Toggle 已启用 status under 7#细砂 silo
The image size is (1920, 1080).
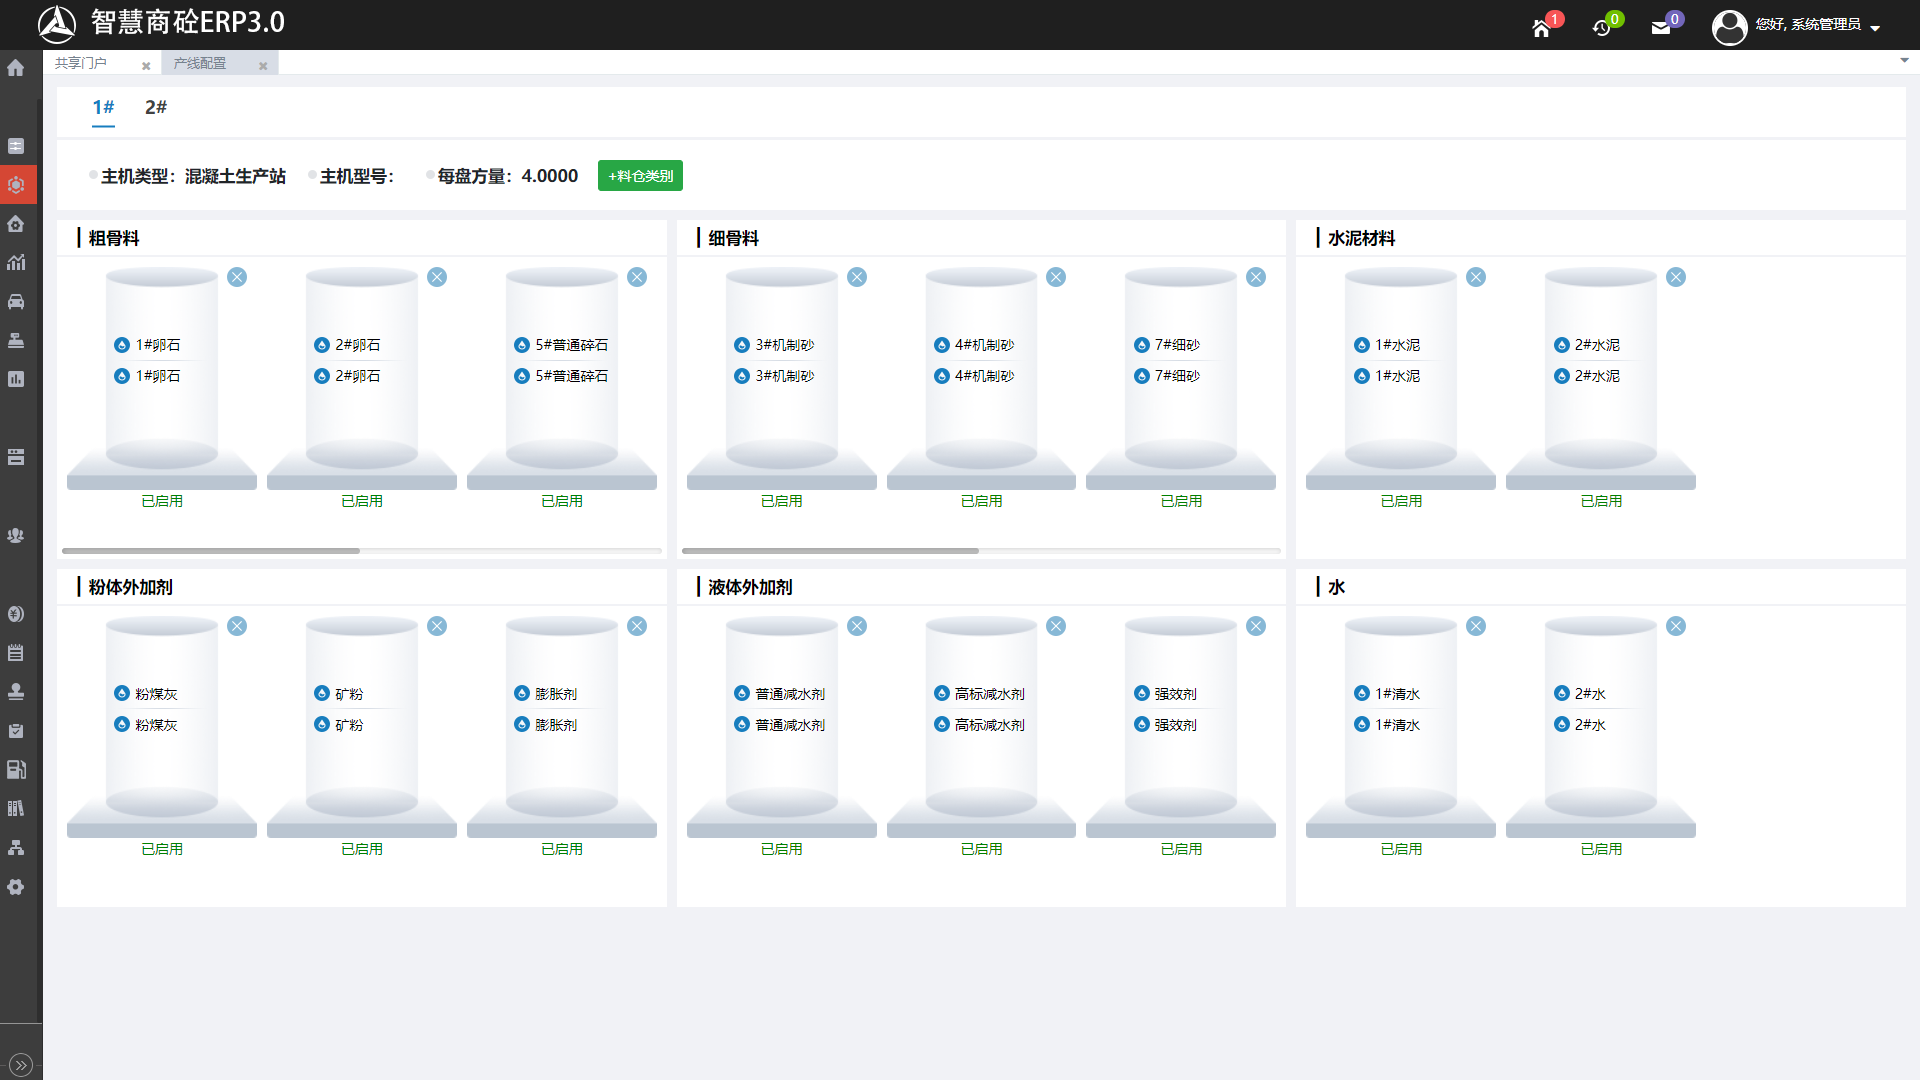click(x=1181, y=501)
